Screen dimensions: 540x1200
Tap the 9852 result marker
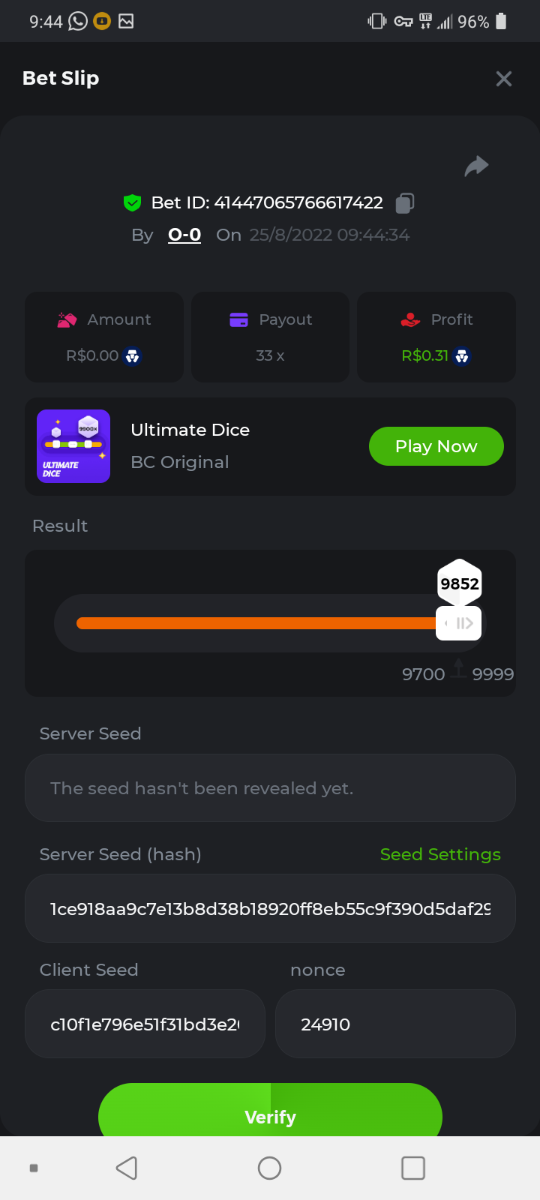tap(460, 583)
